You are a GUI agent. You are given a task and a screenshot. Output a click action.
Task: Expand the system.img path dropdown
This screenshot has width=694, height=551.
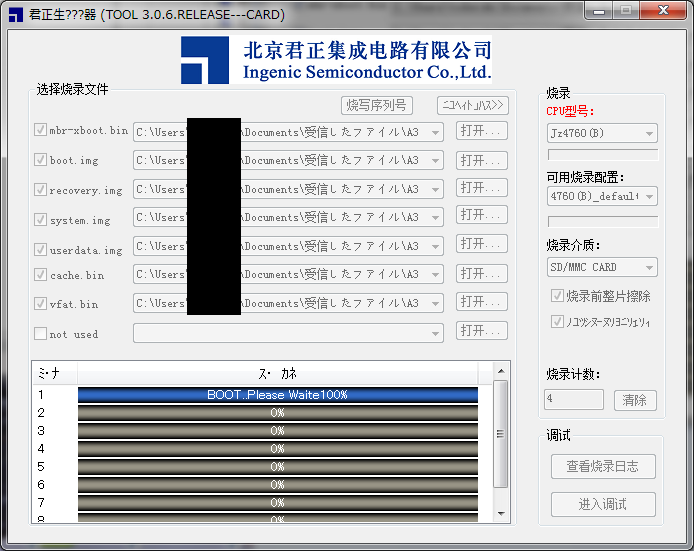(x=436, y=217)
